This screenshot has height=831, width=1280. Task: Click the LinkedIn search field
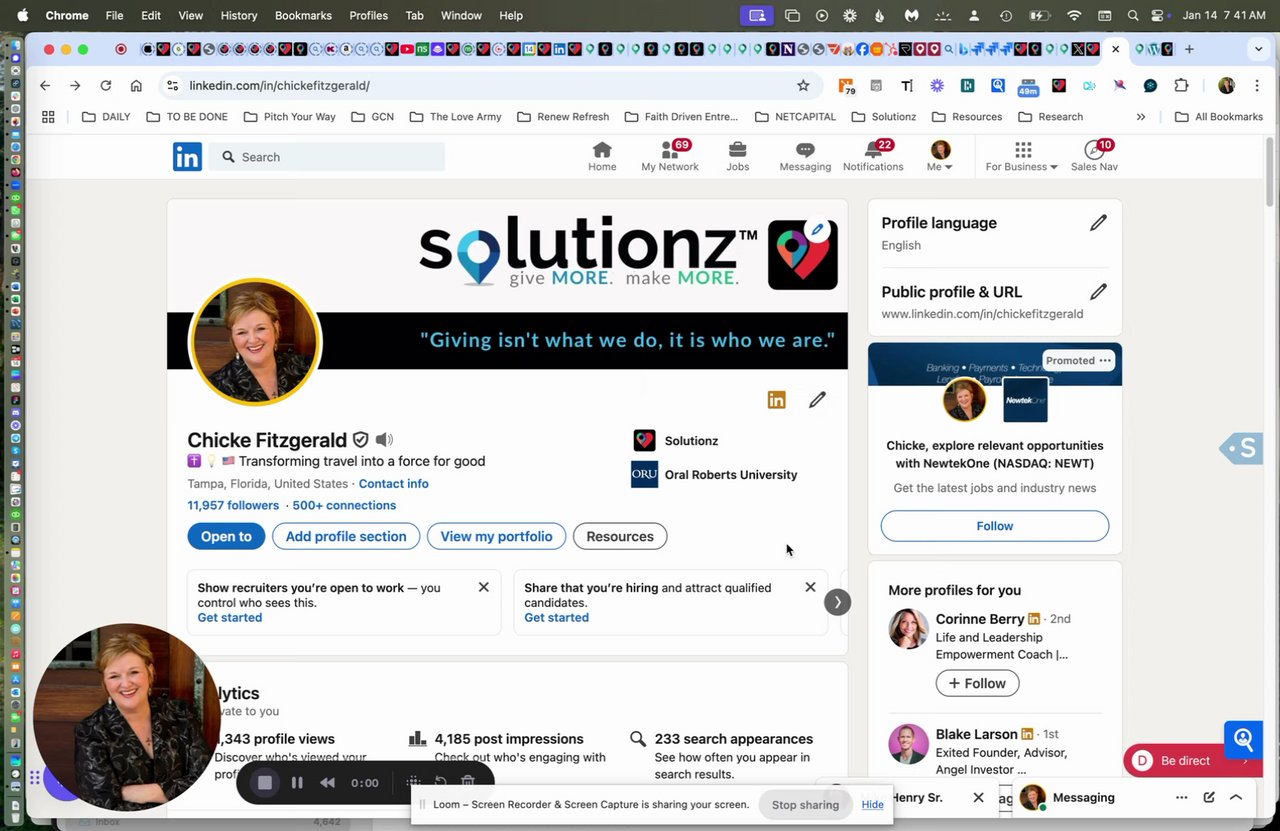(x=327, y=157)
